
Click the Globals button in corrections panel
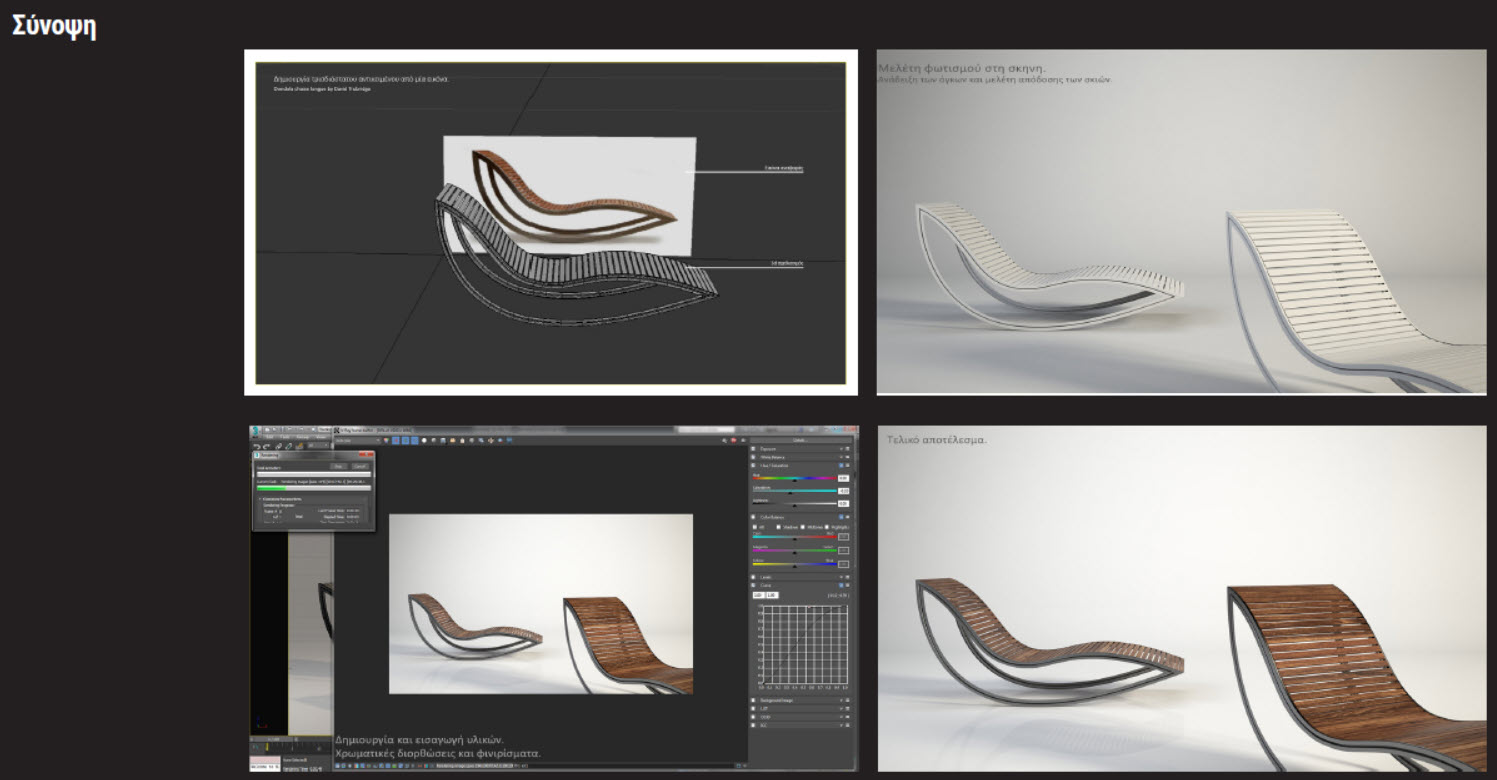tap(799, 440)
